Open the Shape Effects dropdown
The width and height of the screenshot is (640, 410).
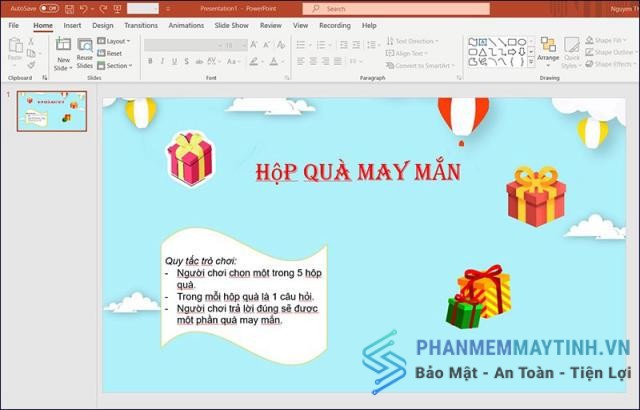(611, 64)
